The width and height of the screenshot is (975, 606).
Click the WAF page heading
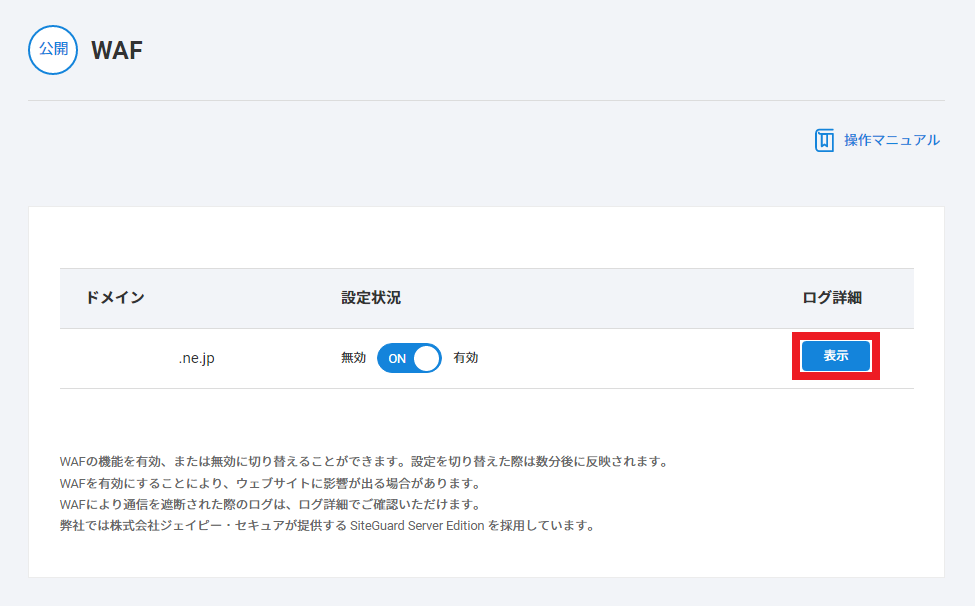(117, 51)
